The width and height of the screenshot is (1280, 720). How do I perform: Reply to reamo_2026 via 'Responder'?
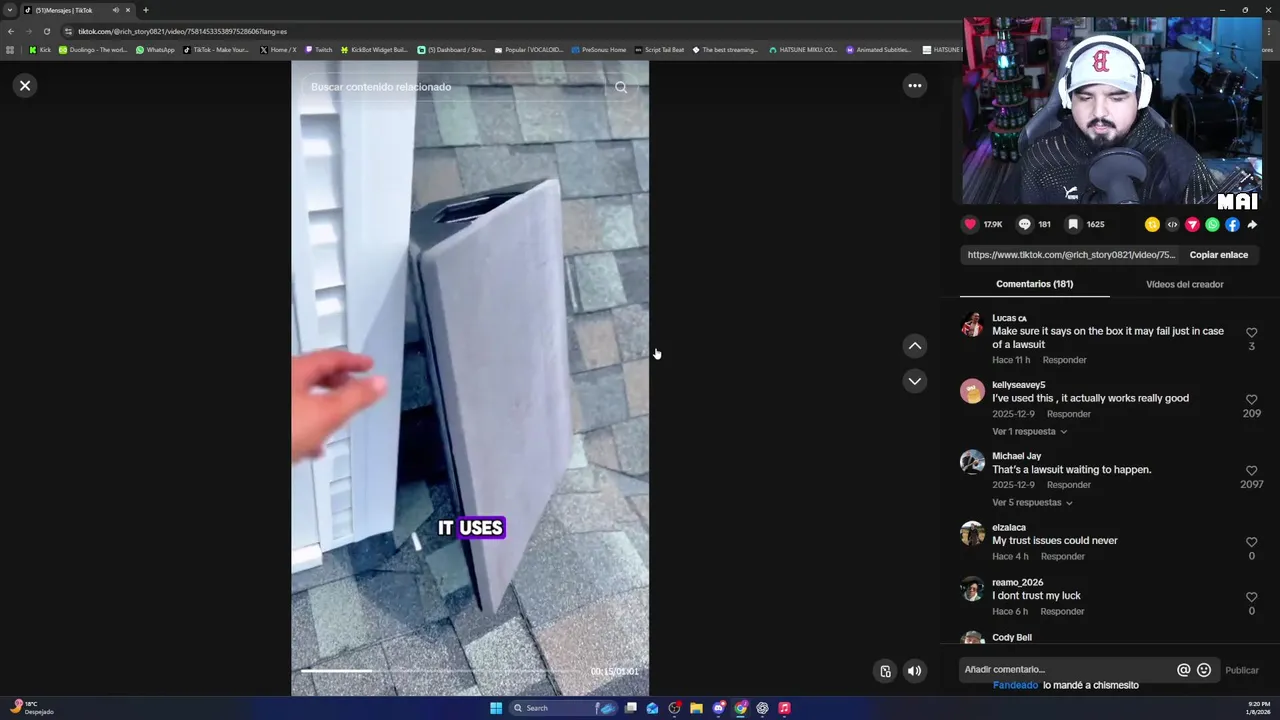pyautogui.click(x=1062, y=611)
